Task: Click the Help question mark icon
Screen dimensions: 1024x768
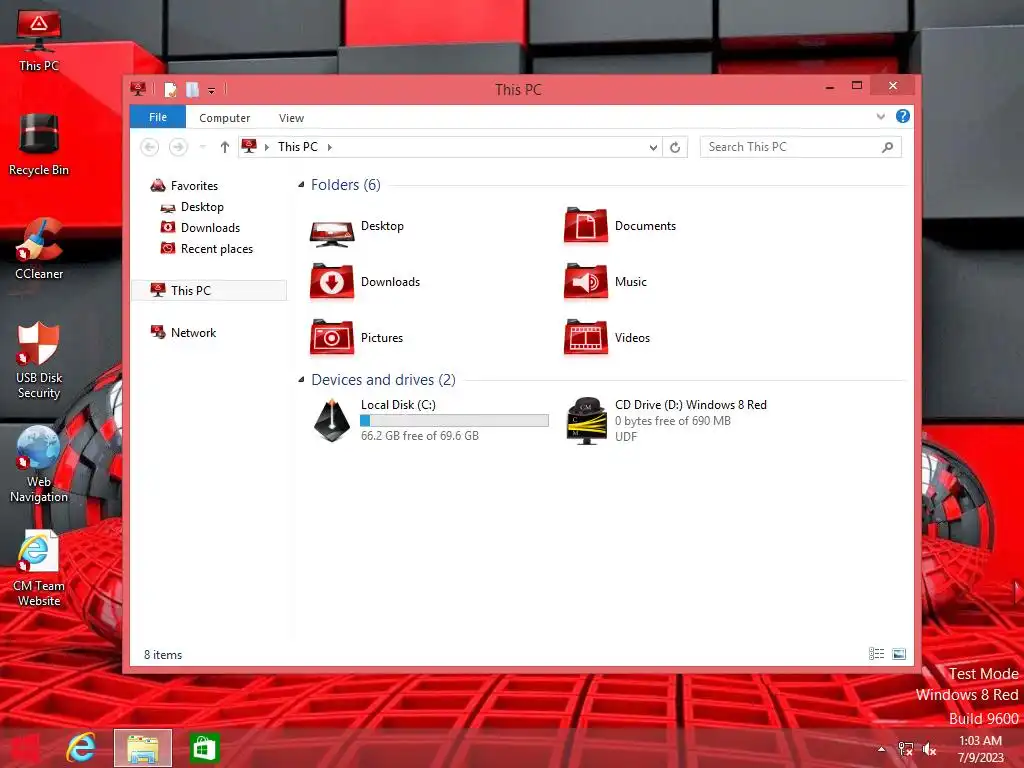Action: 903,116
